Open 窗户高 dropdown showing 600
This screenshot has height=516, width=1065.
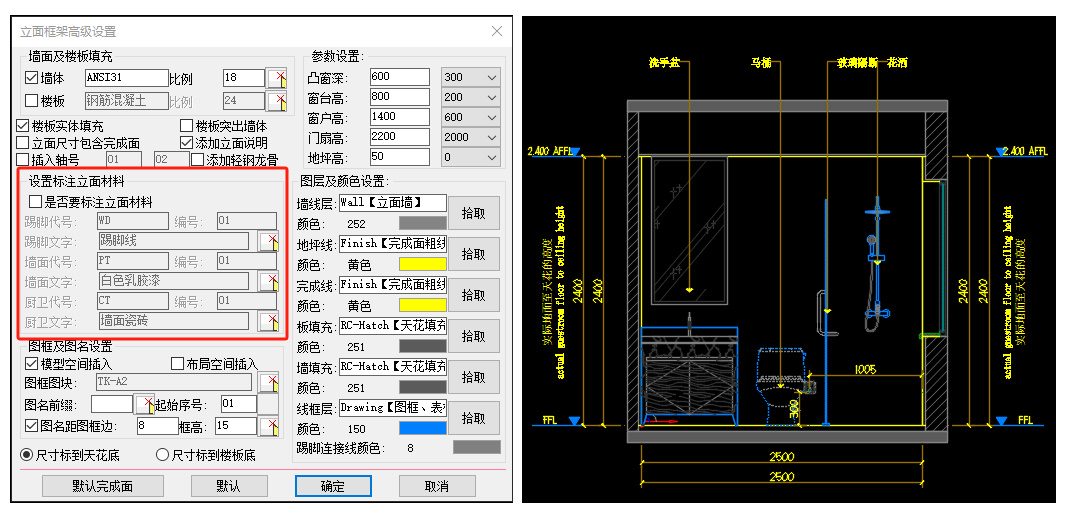point(471,117)
